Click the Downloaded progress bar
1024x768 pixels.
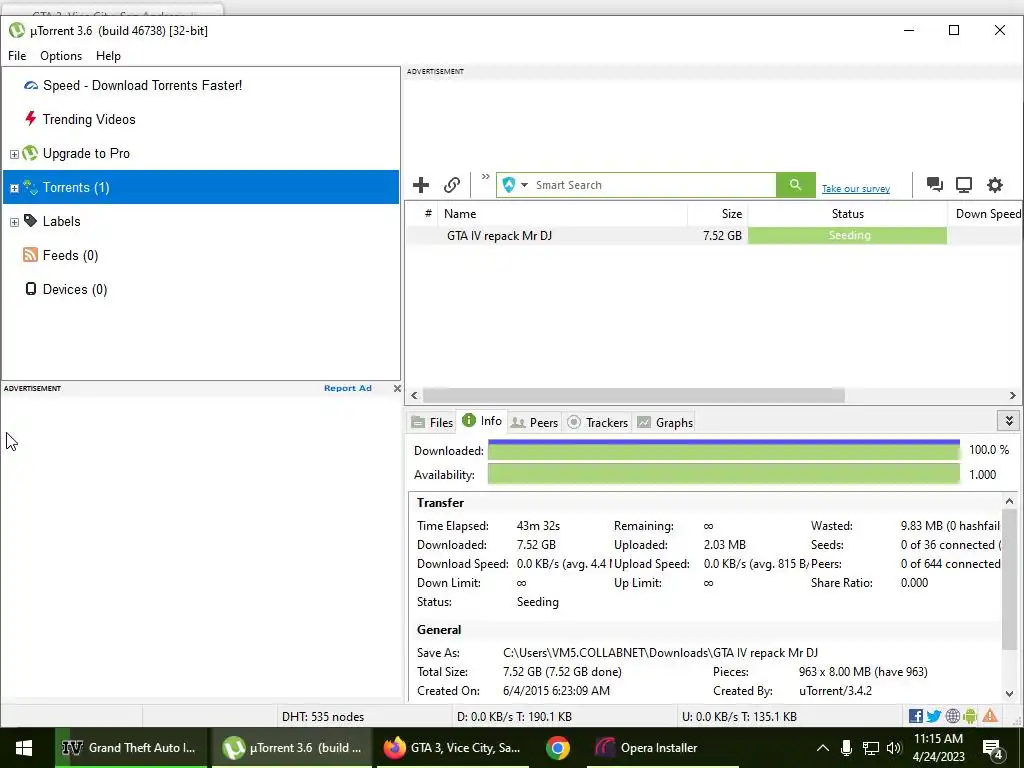click(724, 451)
